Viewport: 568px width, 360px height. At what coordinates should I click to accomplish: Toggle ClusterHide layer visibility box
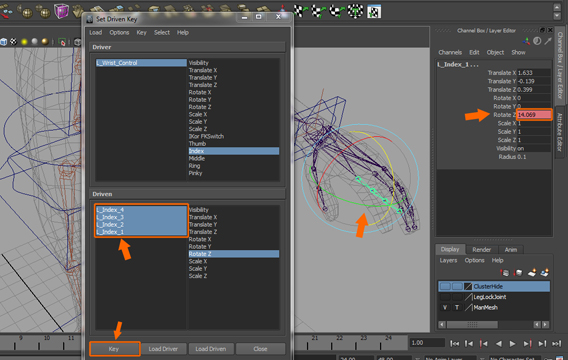click(x=445, y=286)
